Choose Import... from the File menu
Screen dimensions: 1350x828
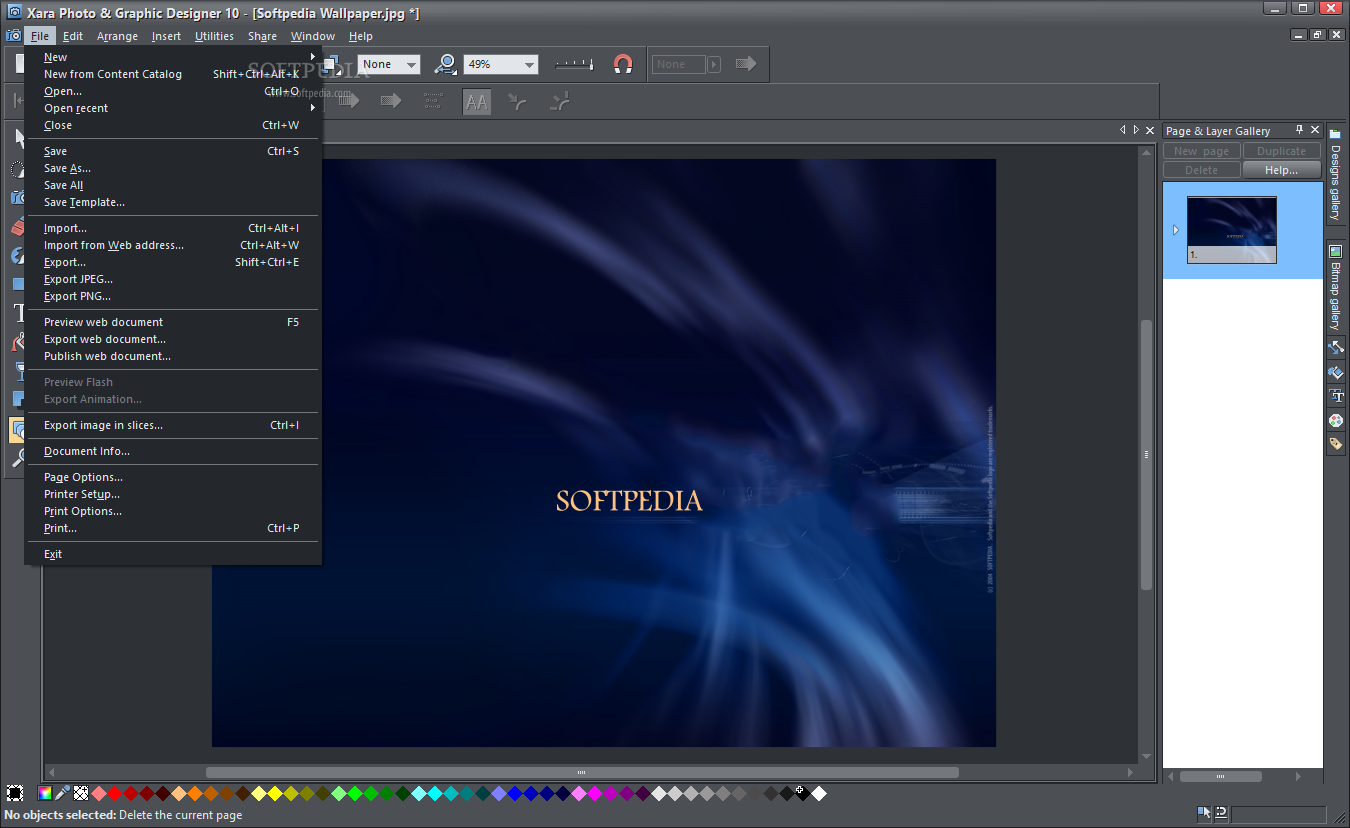[x=65, y=228]
